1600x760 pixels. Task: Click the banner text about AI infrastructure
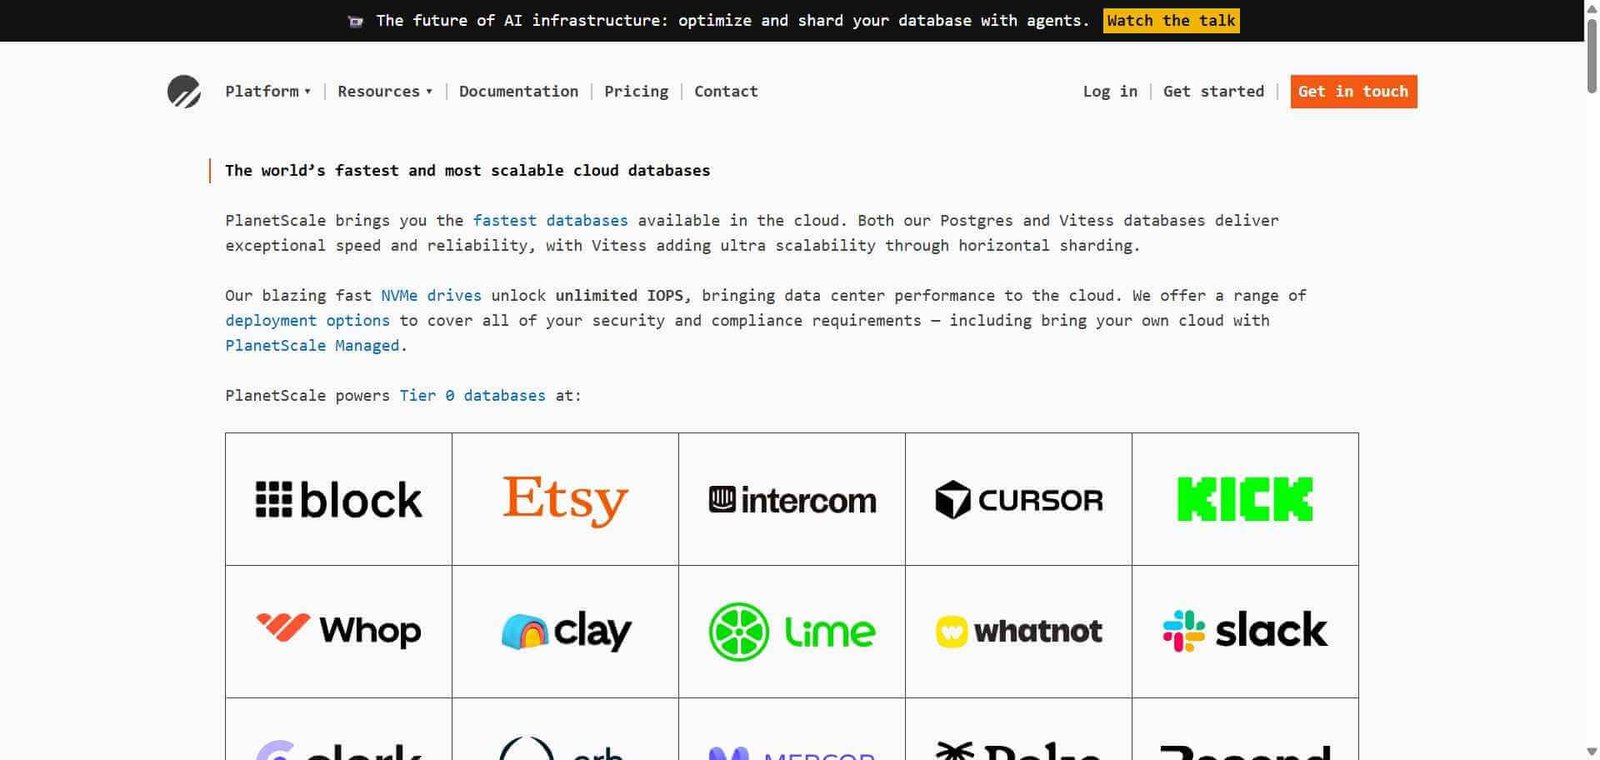pos(732,21)
